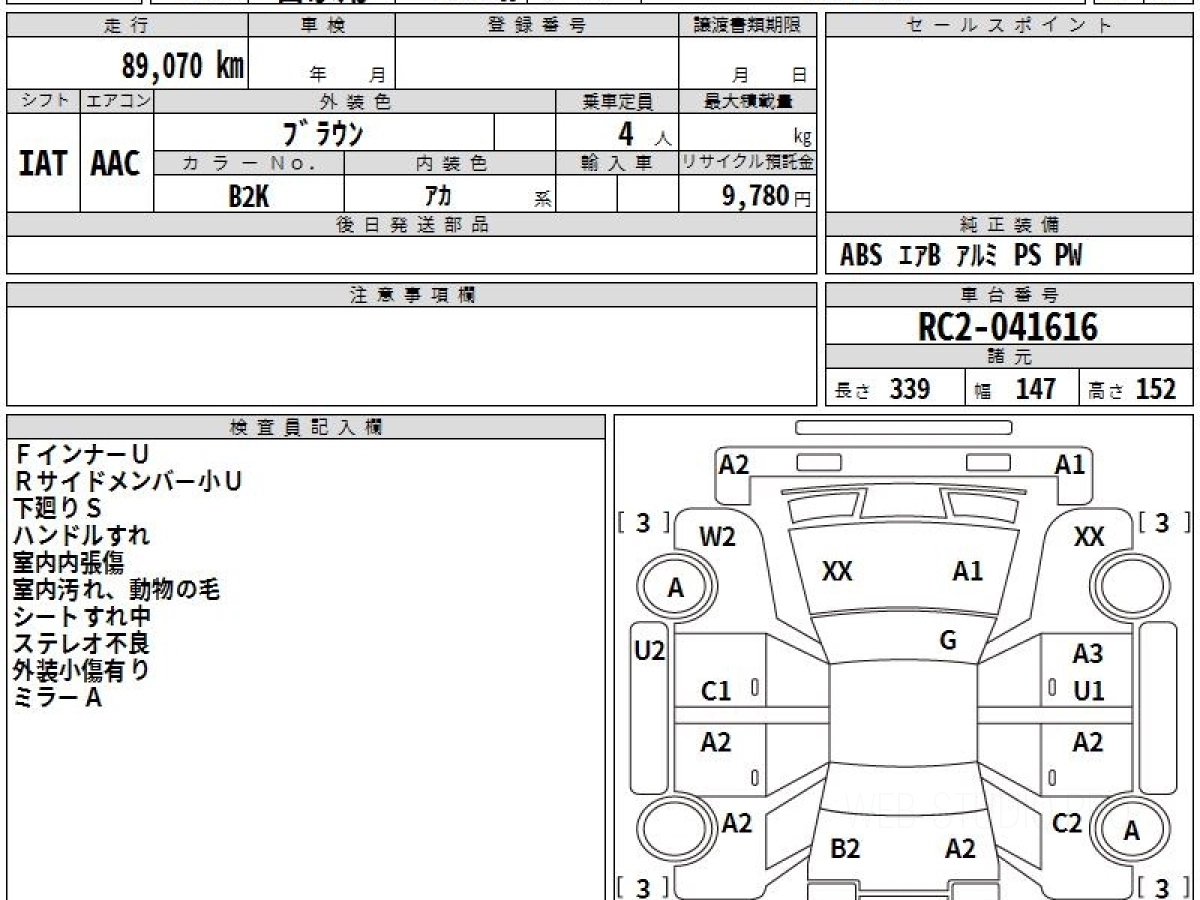
Task: Click the W2 mark on the left fender
Action: 717,537
